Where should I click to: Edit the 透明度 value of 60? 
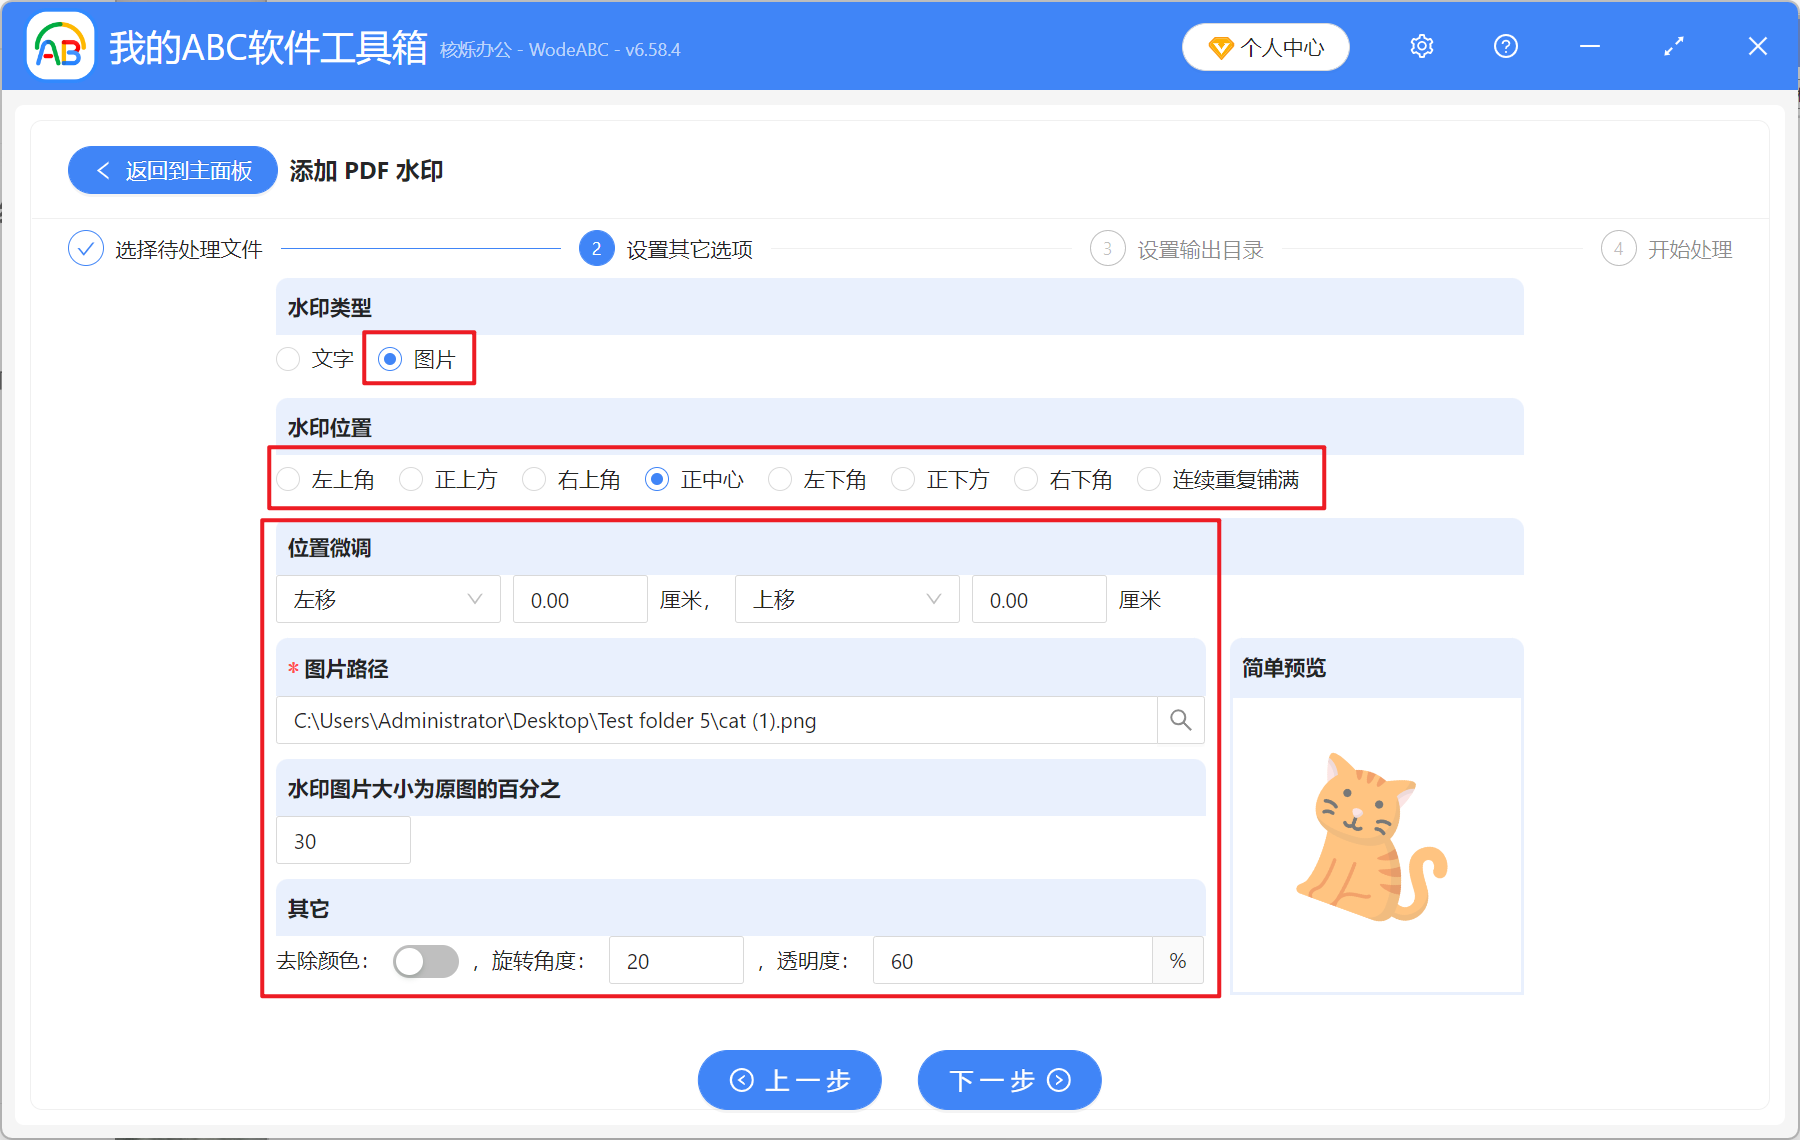pyautogui.click(x=1012, y=960)
